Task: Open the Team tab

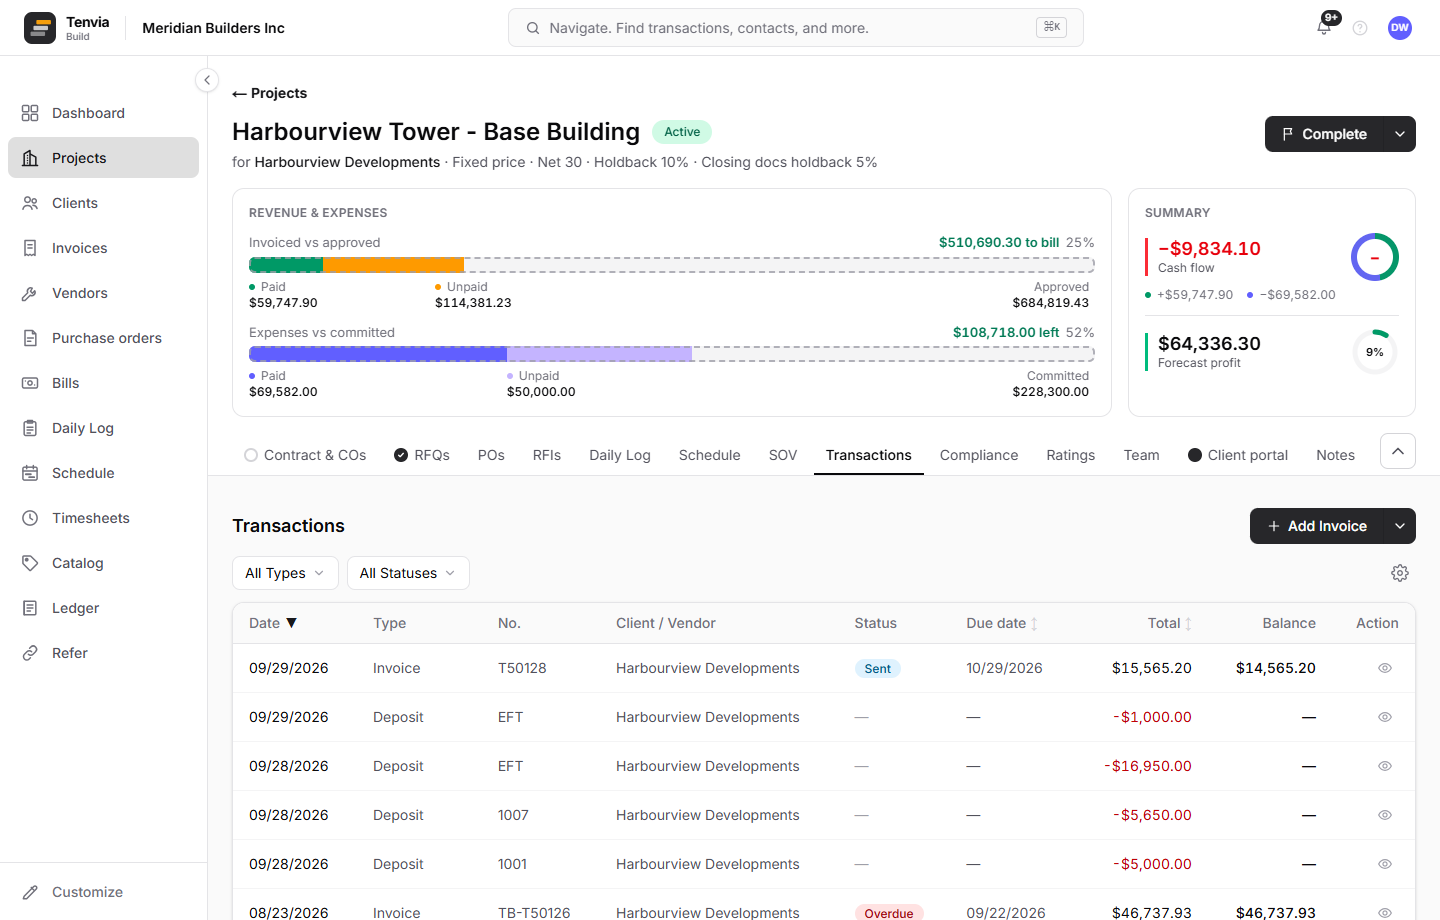Action: pos(1141,455)
